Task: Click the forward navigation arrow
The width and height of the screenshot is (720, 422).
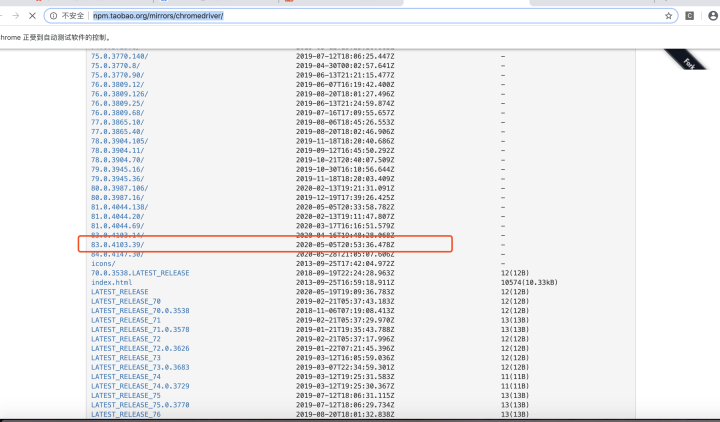Action: click(x=16, y=16)
